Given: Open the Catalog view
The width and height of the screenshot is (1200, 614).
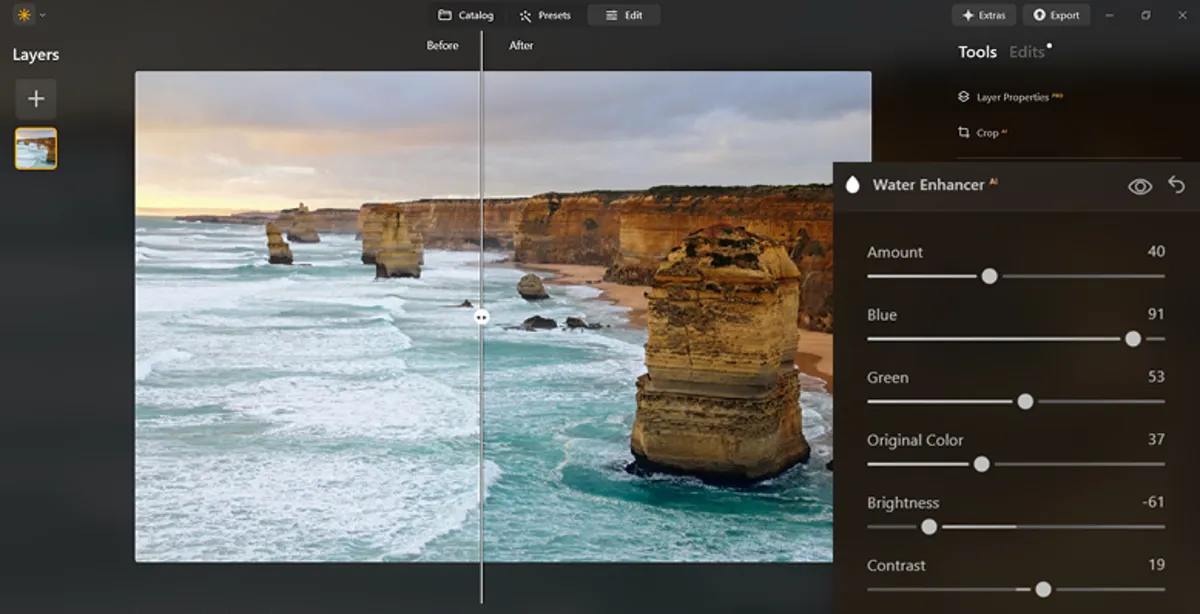Looking at the screenshot, I should (x=465, y=14).
